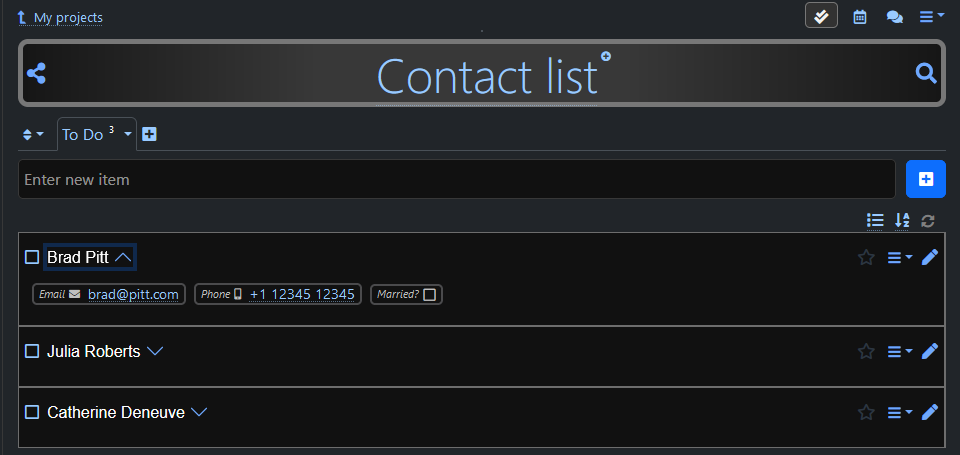Open search with the magnifier icon

(926, 73)
